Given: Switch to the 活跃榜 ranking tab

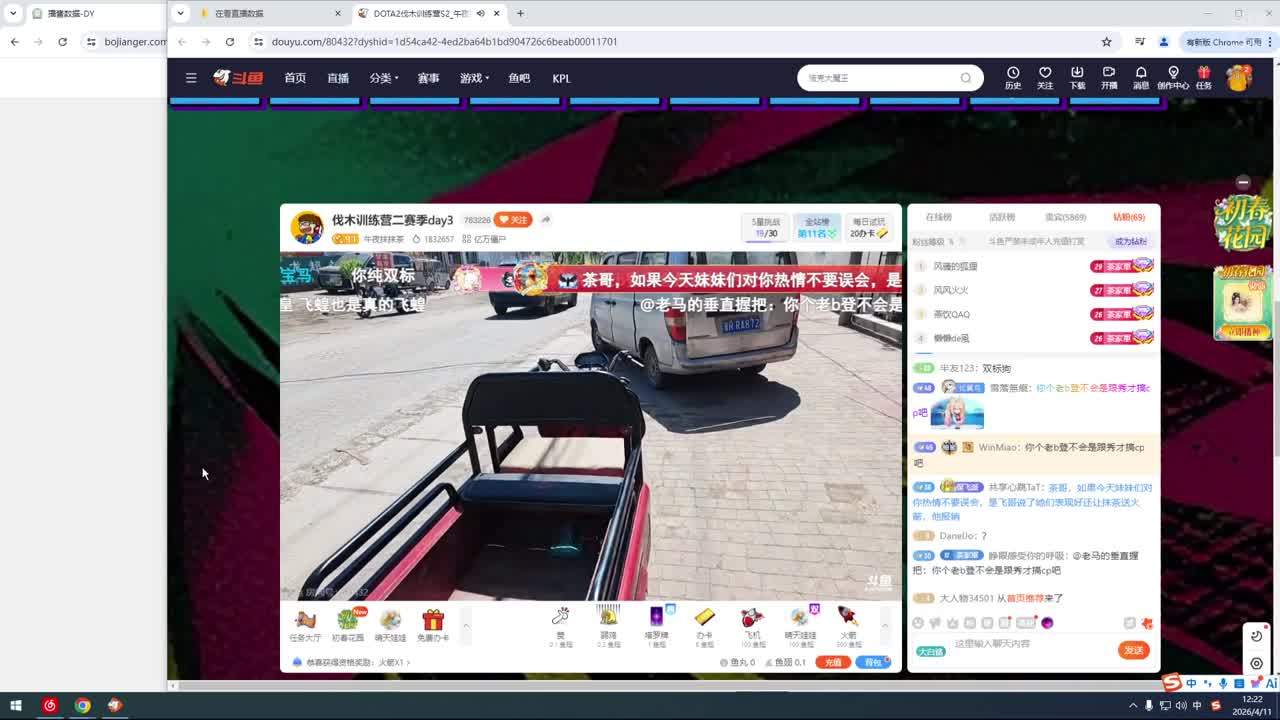Looking at the screenshot, I should tap(1002, 217).
